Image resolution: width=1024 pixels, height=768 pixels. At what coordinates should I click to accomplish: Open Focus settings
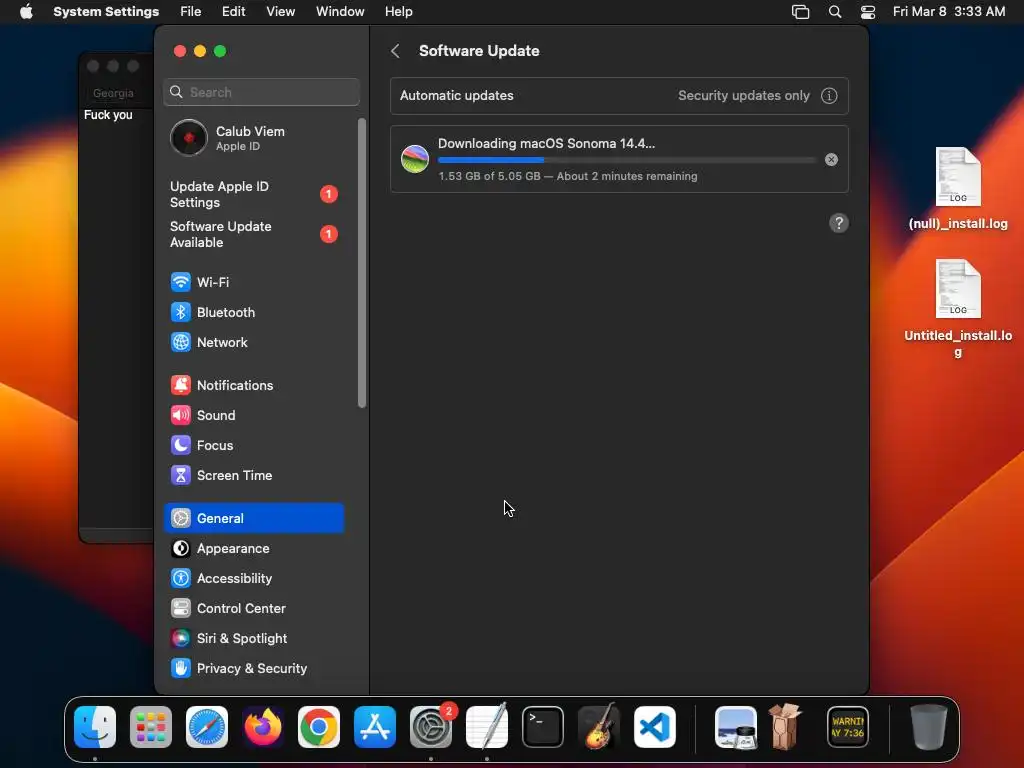click(x=253, y=445)
